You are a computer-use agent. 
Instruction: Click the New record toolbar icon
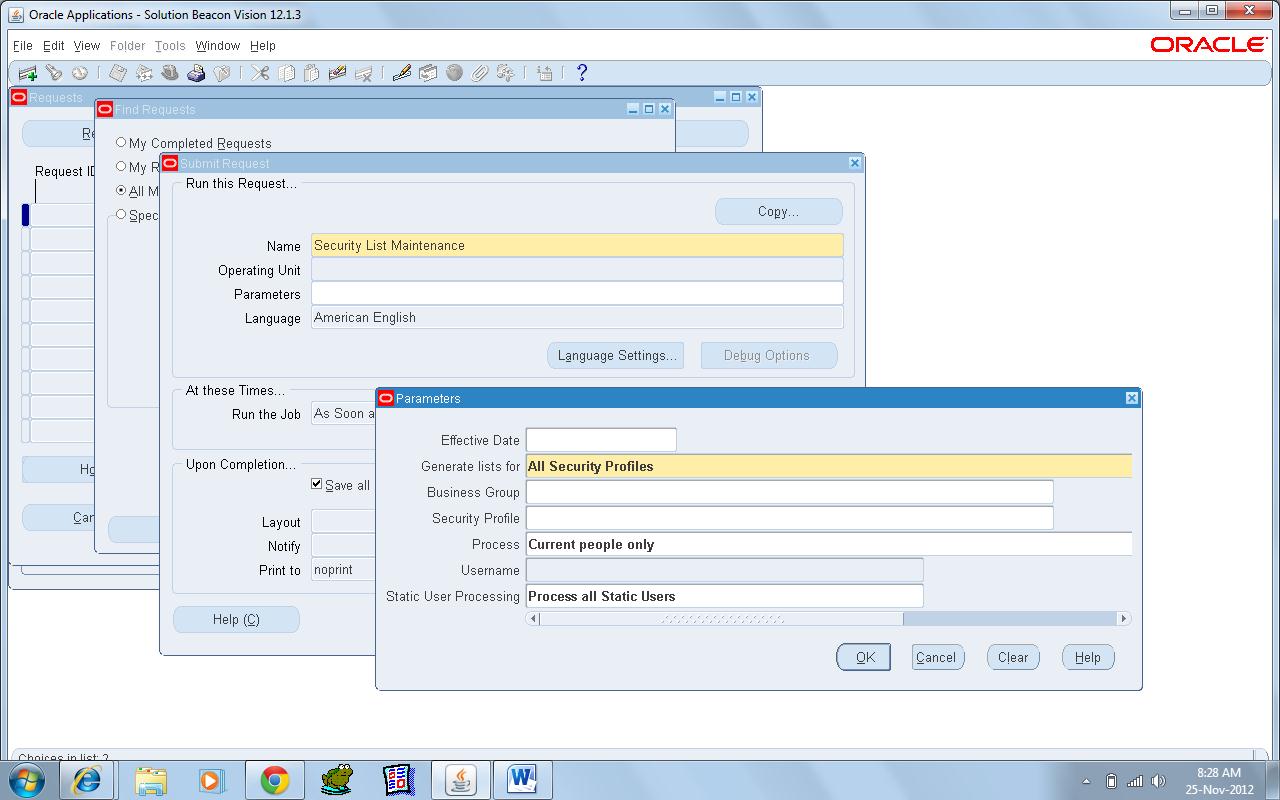(x=28, y=73)
